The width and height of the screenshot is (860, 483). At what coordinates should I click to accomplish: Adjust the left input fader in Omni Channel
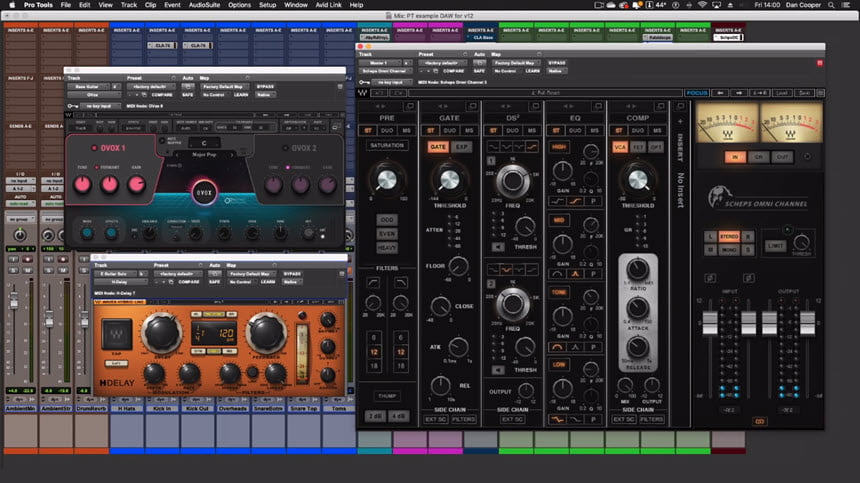pos(710,323)
